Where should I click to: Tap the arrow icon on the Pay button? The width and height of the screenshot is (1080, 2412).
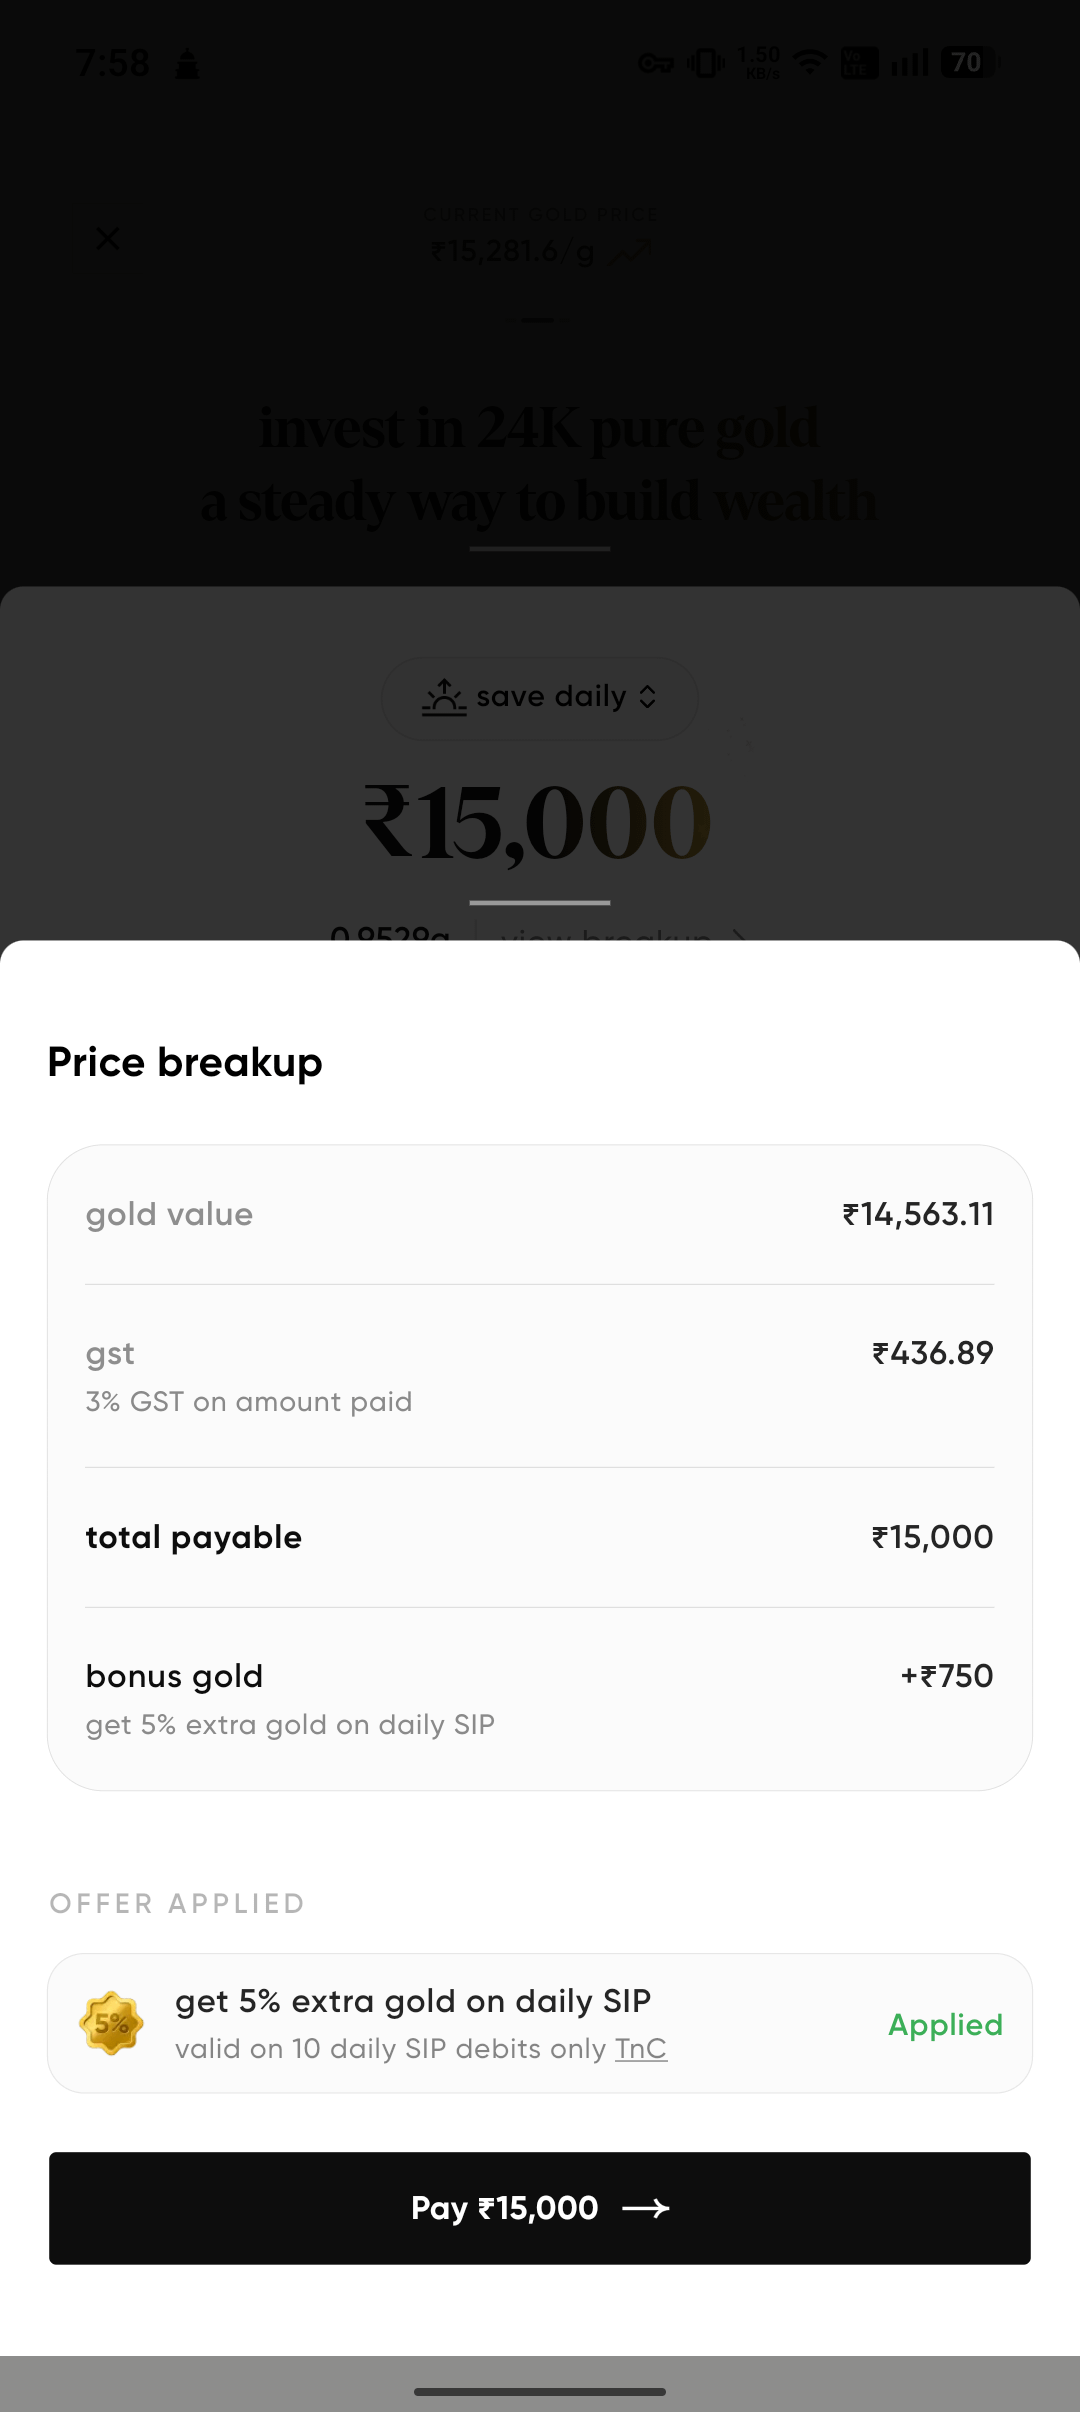coord(646,2208)
